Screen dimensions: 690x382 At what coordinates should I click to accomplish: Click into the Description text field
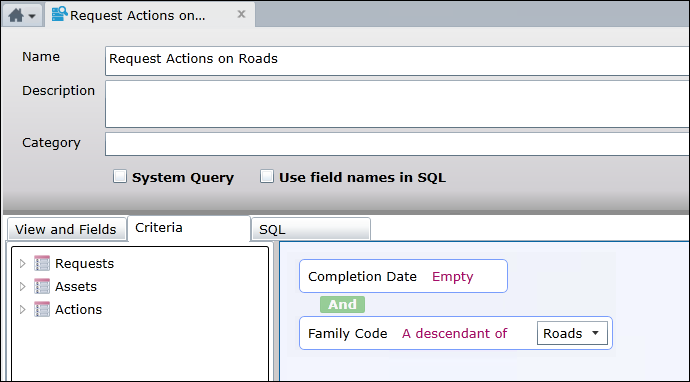coord(397,104)
